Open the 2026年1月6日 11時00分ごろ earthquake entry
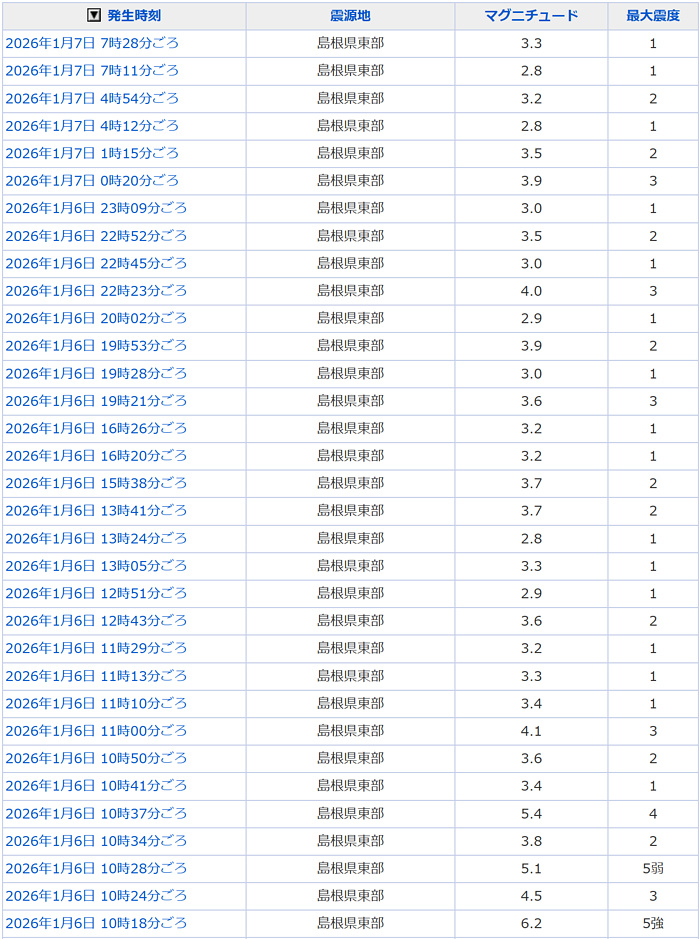Screen dimensions: 700x939 click(96, 731)
